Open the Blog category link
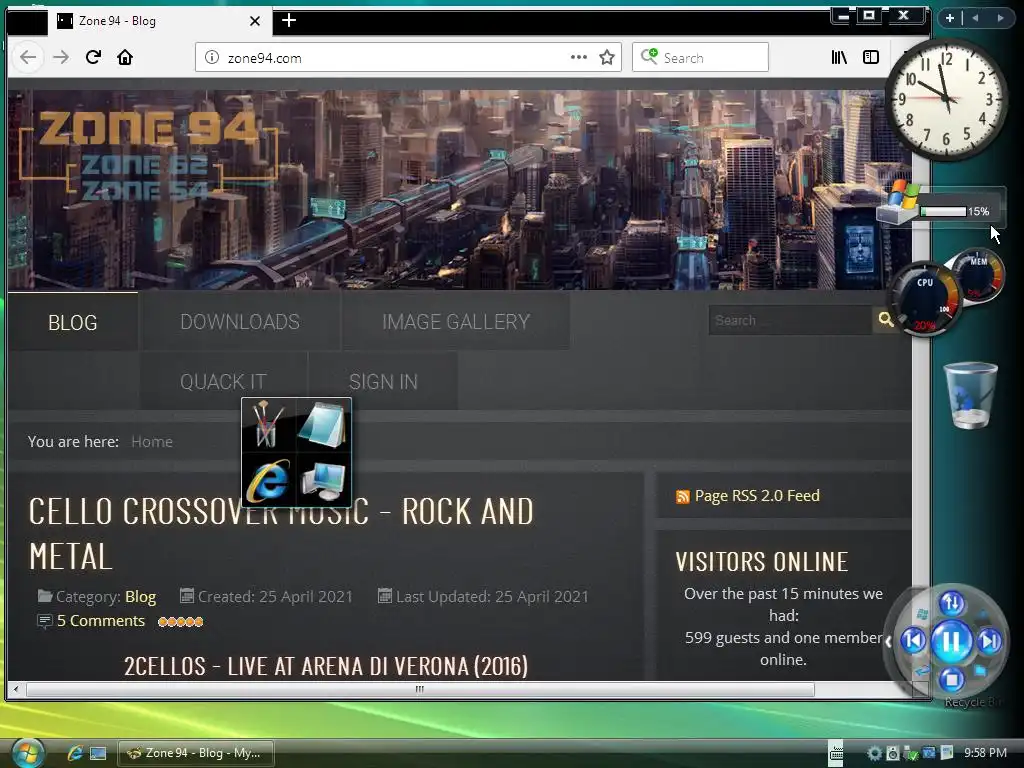 coord(140,596)
